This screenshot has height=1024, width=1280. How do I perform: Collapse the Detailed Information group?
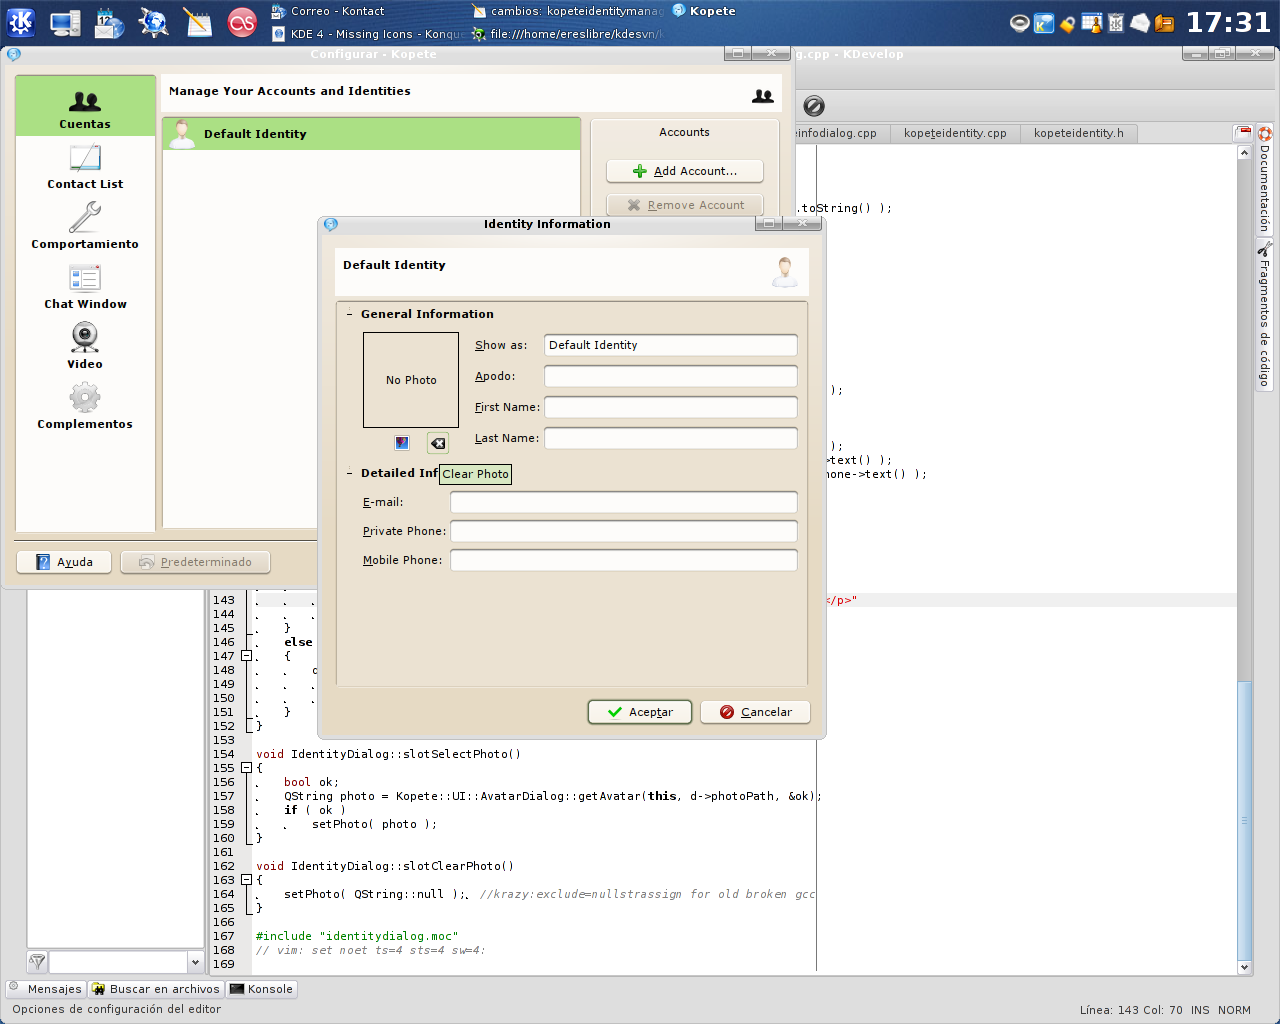pos(350,473)
